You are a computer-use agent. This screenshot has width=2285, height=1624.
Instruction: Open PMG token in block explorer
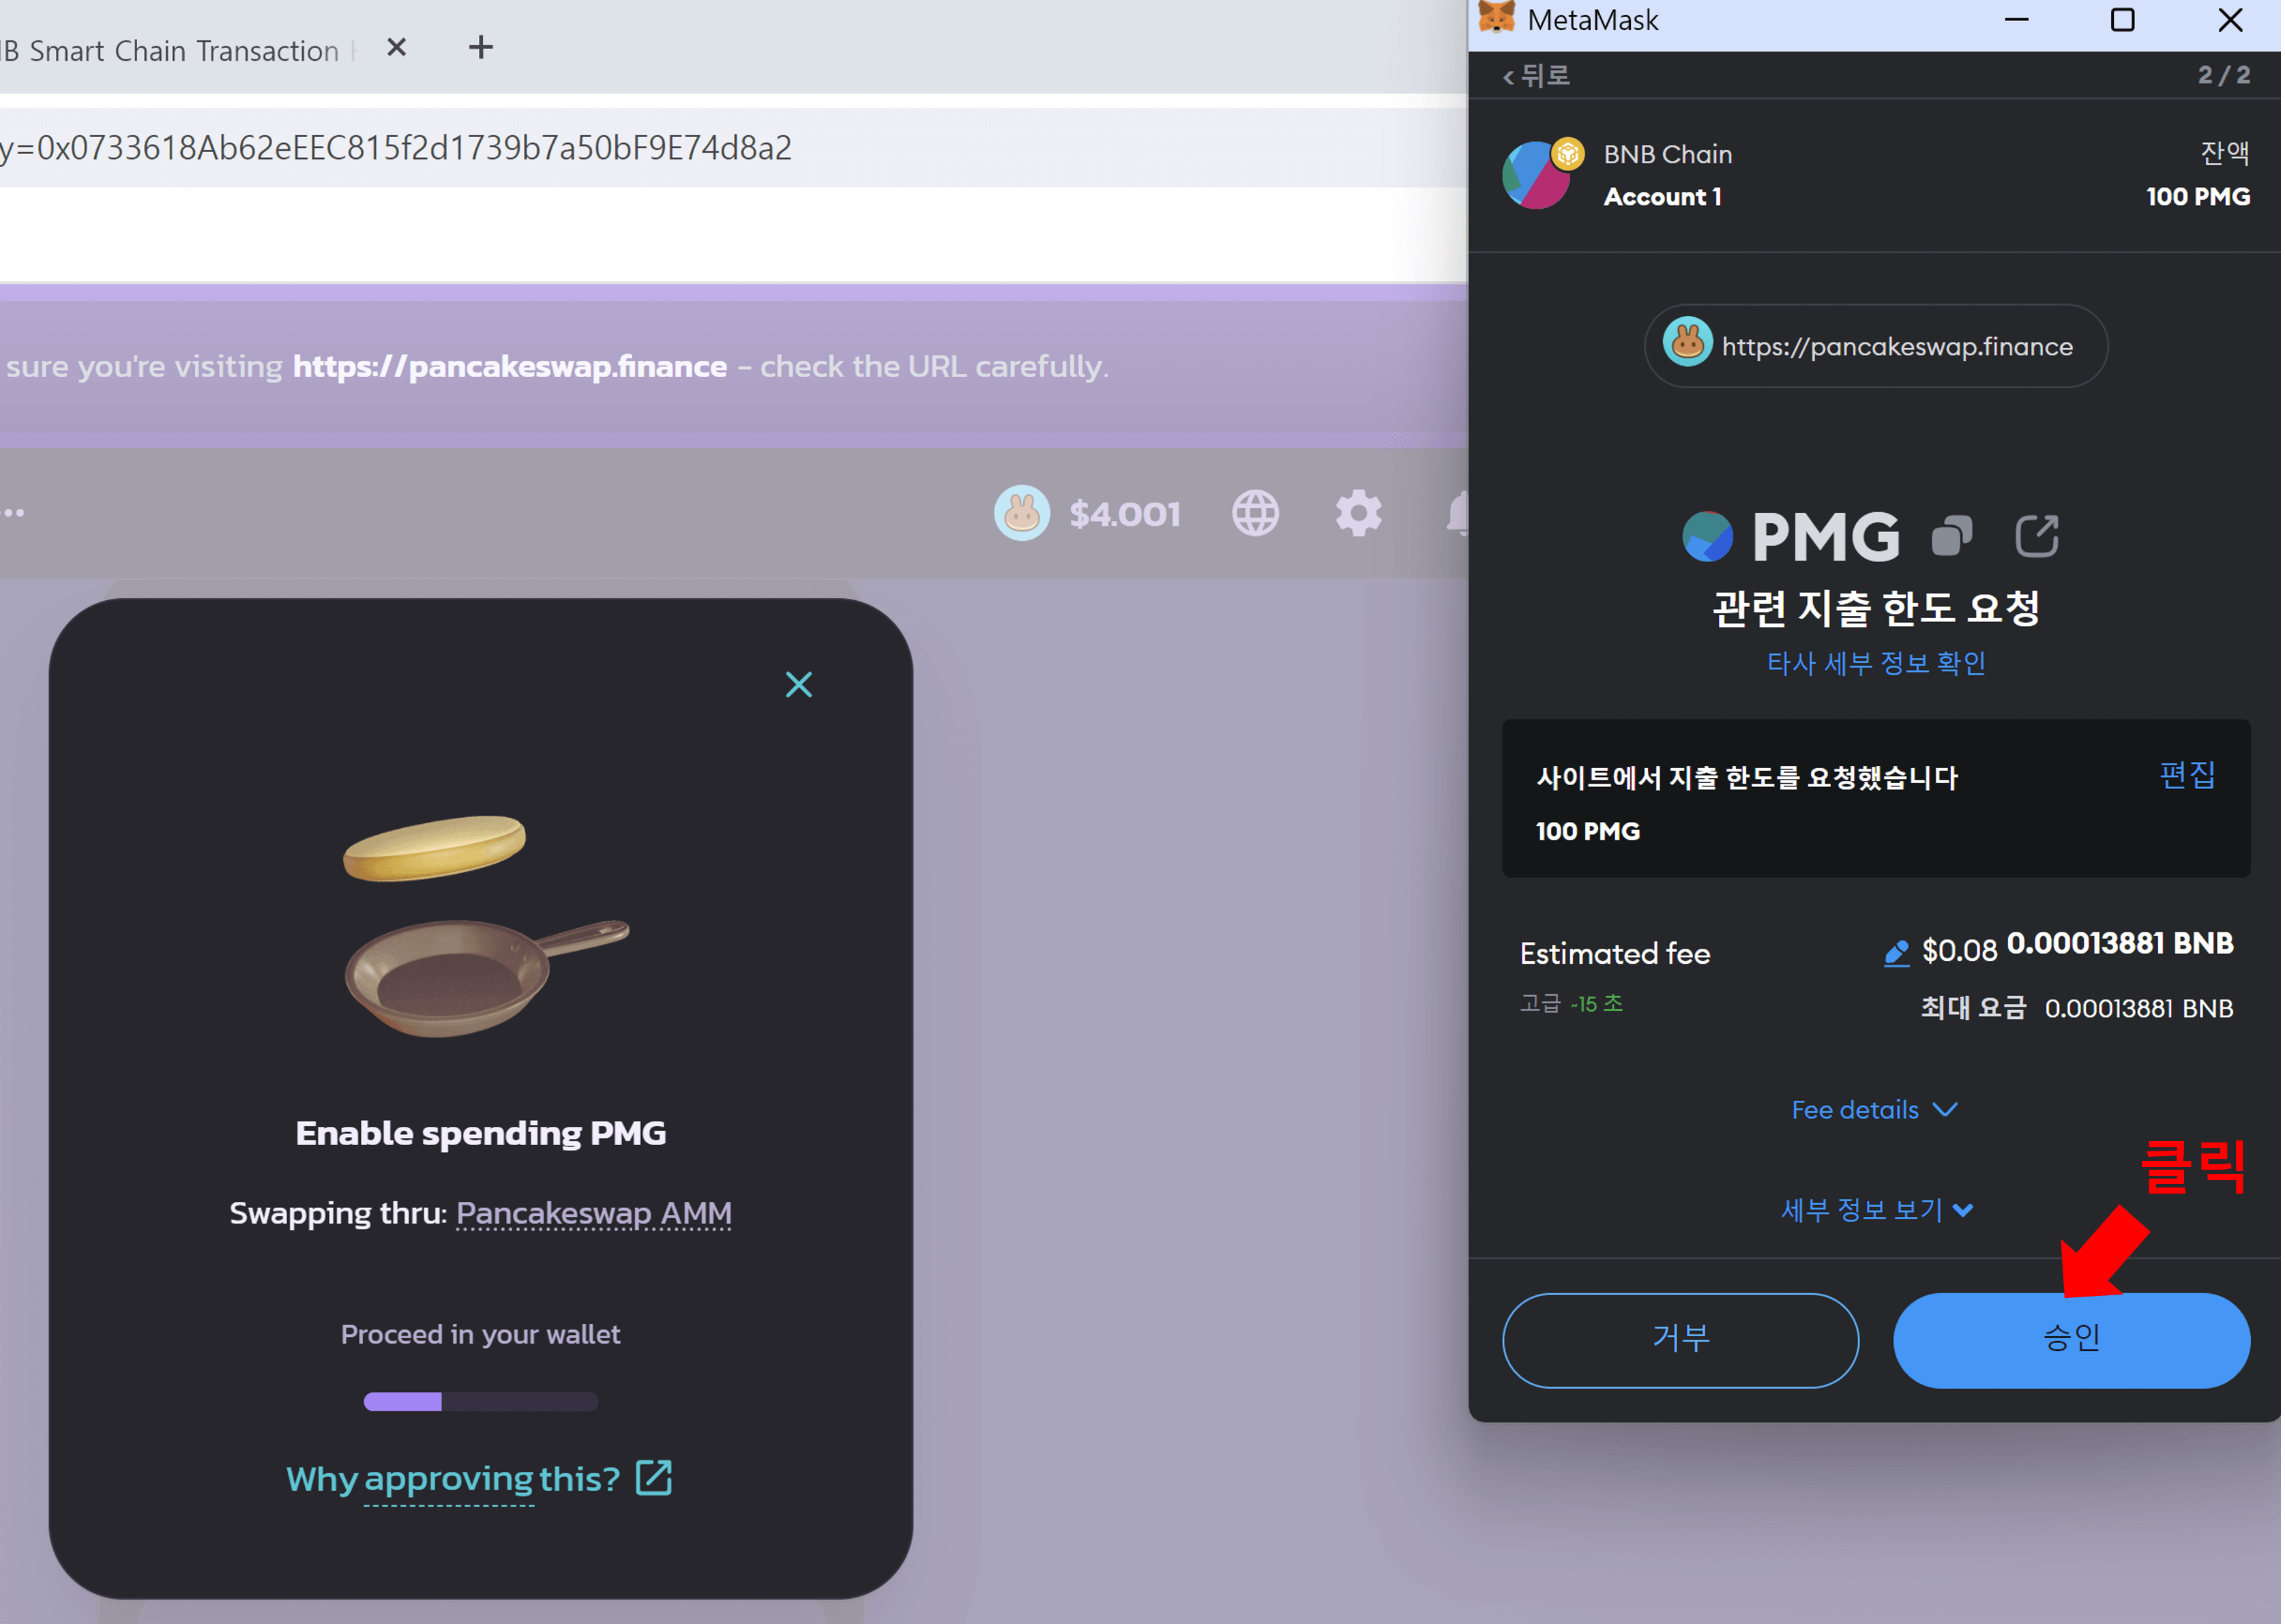click(2036, 536)
